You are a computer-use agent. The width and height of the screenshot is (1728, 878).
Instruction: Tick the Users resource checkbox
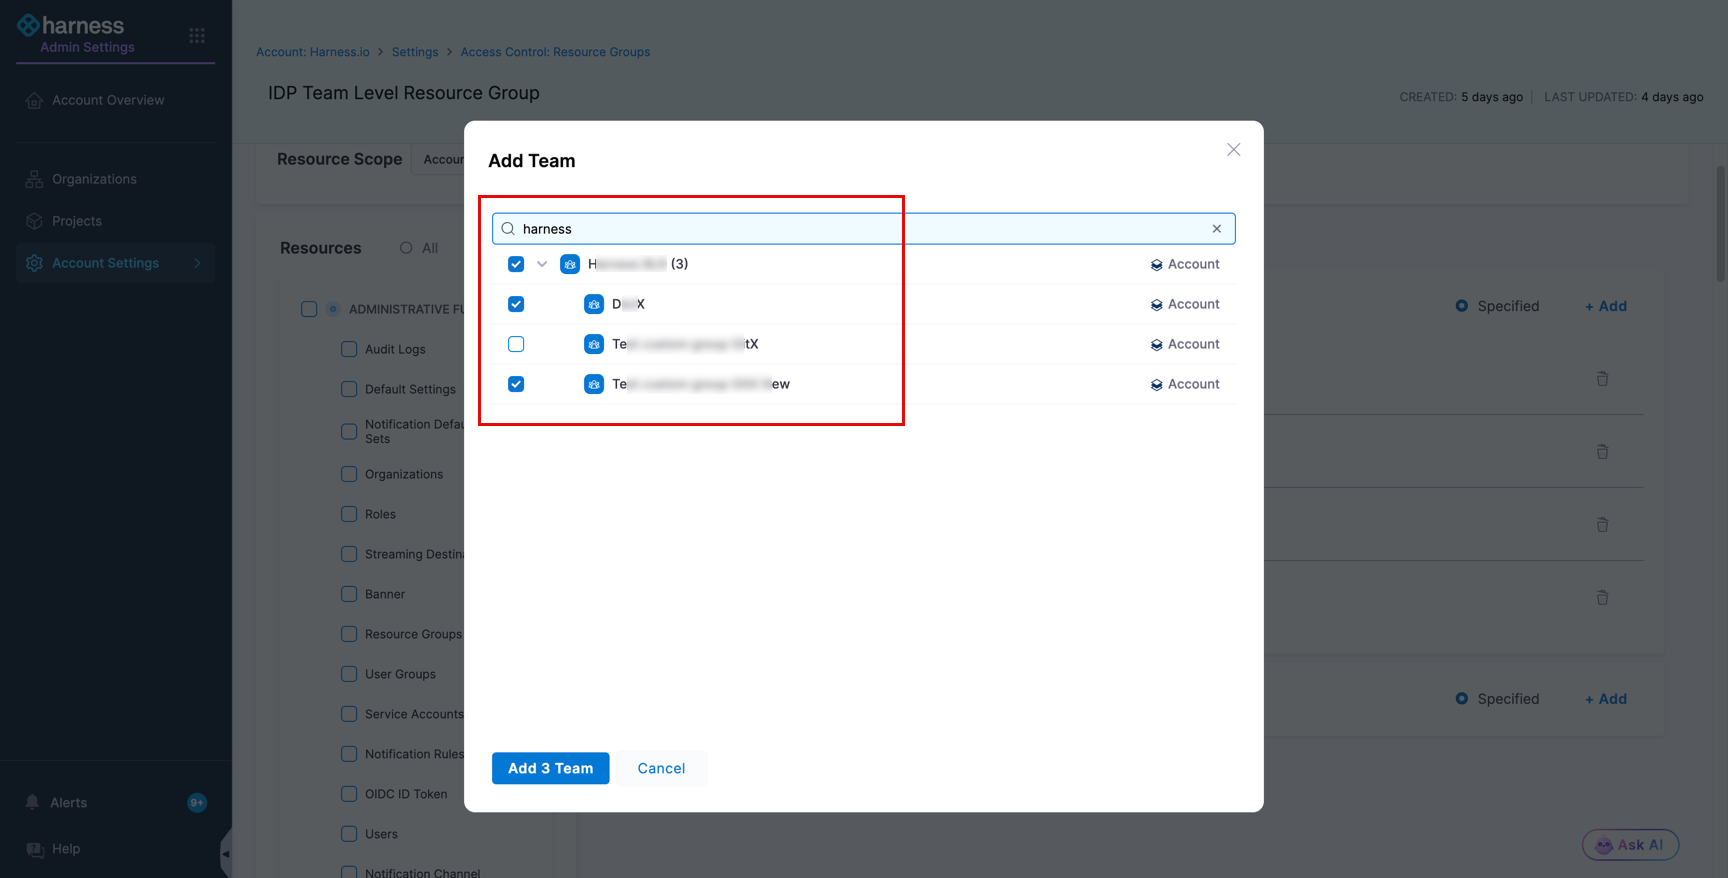point(349,834)
